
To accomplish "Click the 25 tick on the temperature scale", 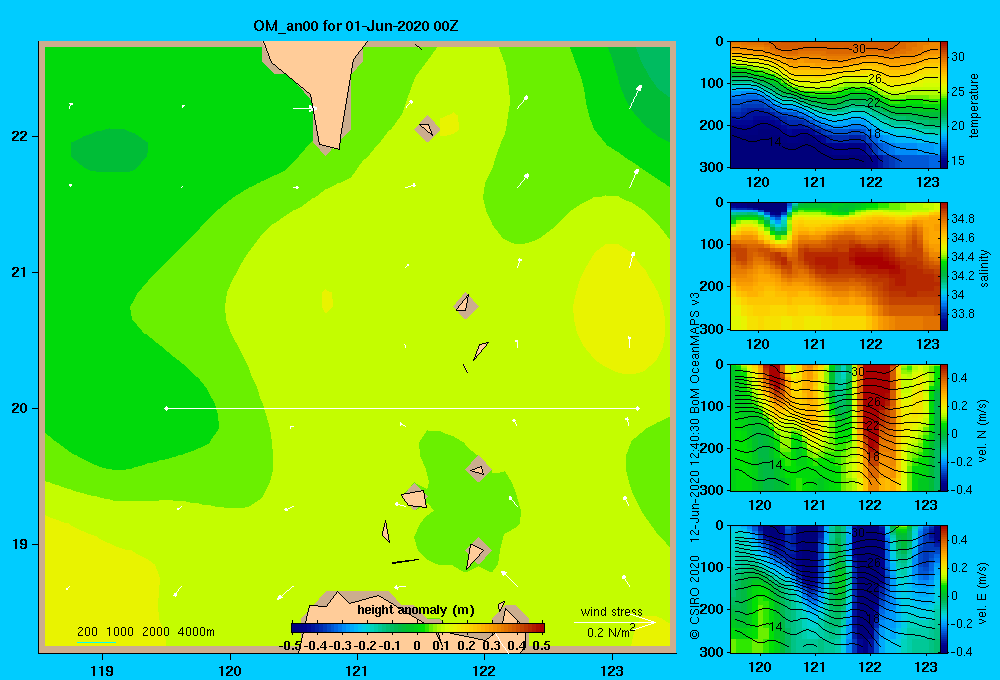I will [958, 91].
